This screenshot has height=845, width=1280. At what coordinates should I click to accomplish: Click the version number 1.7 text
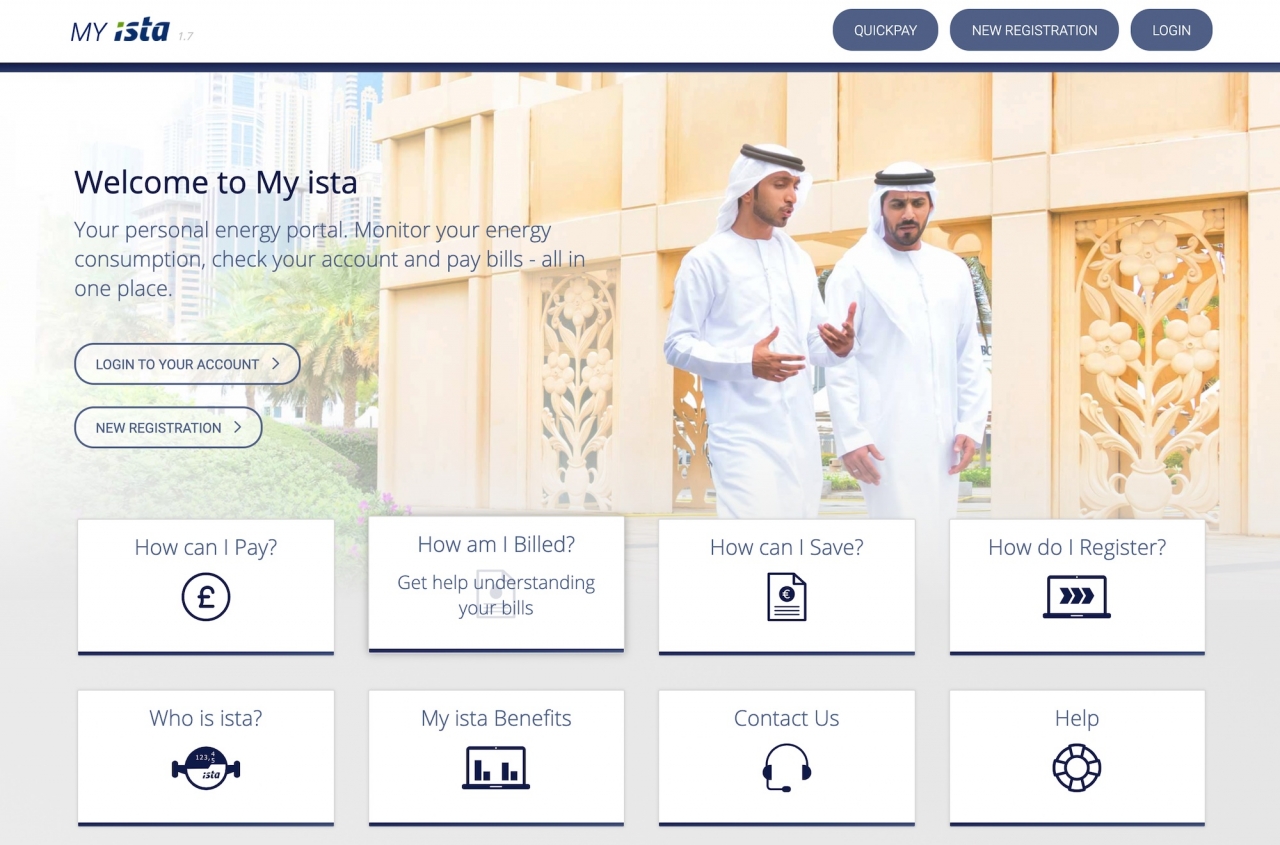(186, 36)
